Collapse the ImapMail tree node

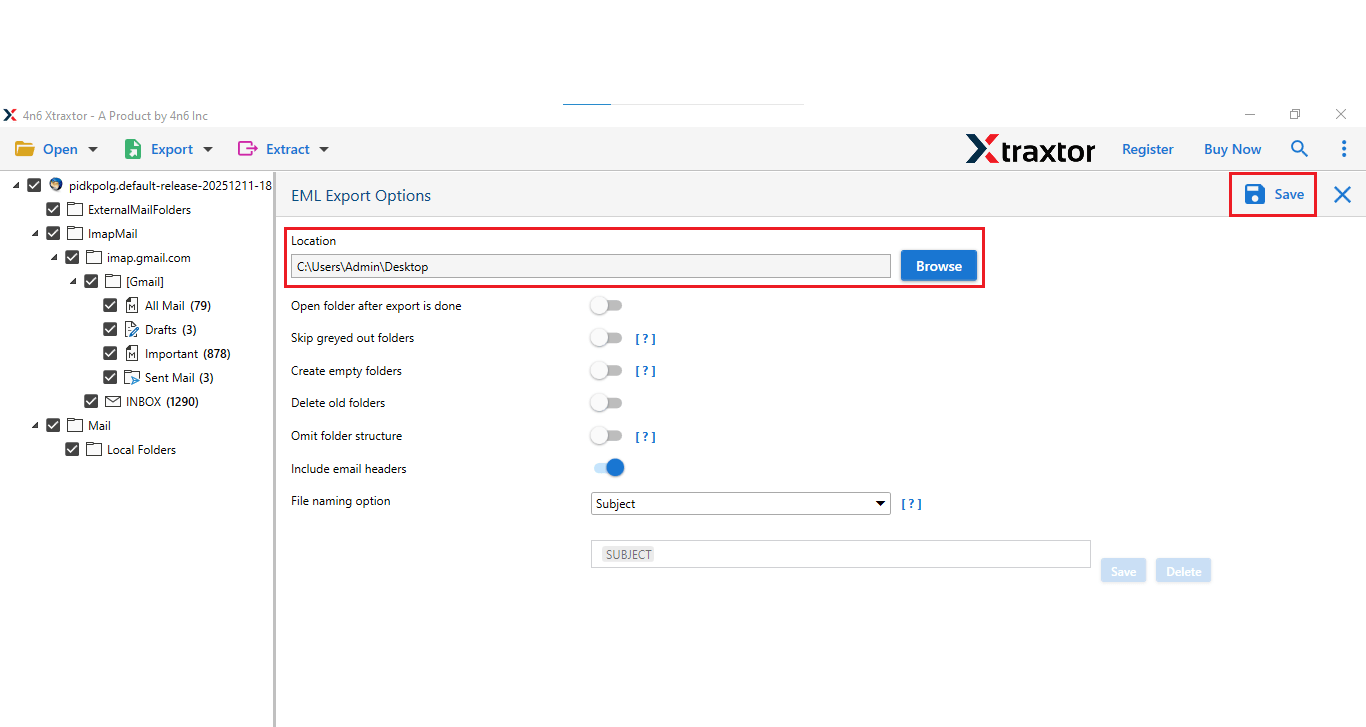tap(35, 234)
